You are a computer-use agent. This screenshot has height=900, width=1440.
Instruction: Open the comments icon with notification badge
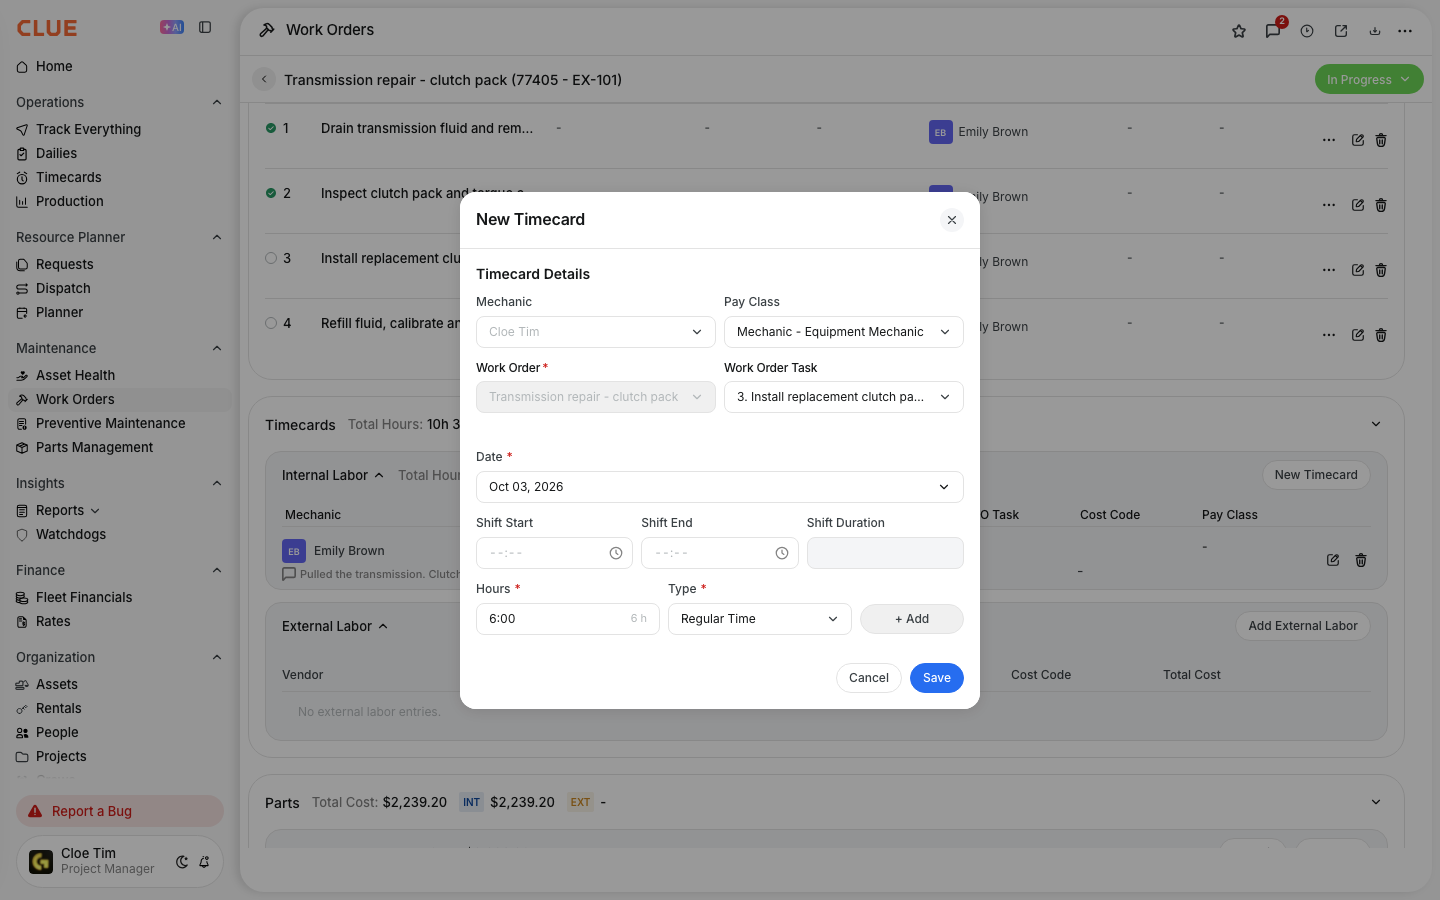pyautogui.click(x=1273, y=31)
